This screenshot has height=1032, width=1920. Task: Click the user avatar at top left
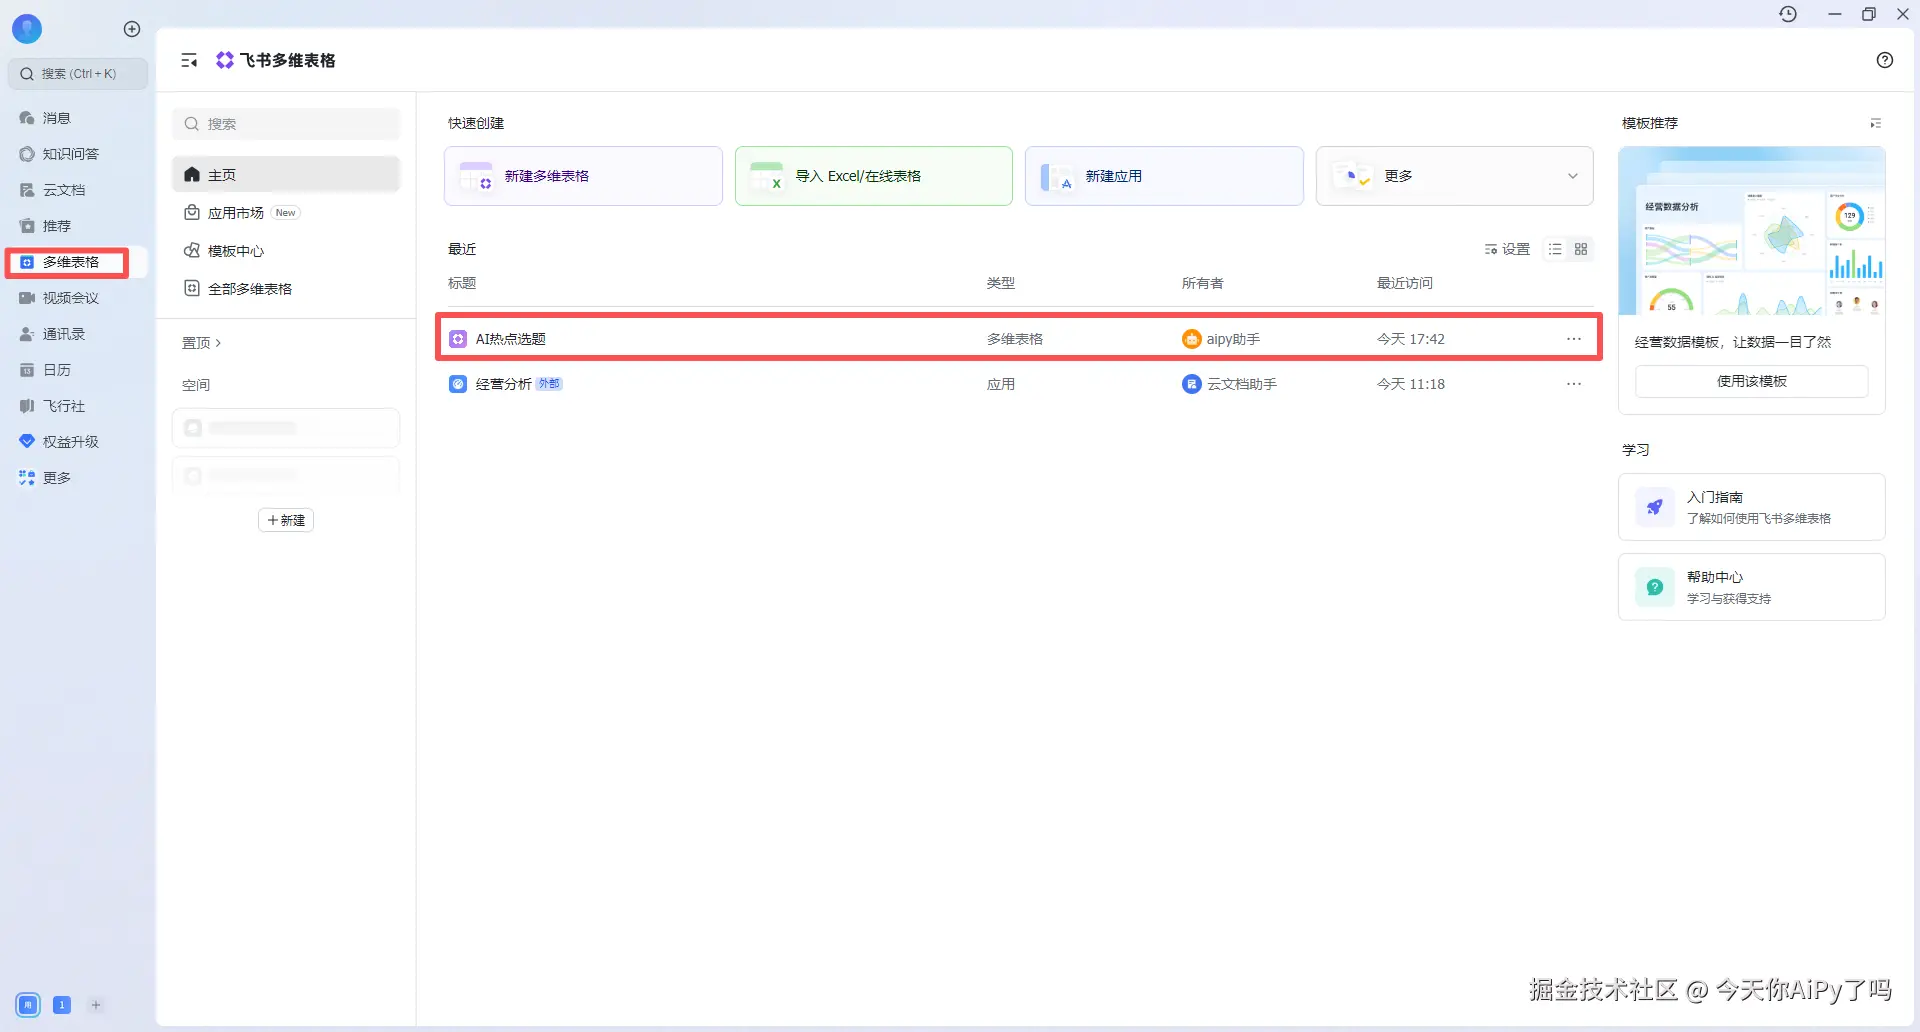[27, 29]
